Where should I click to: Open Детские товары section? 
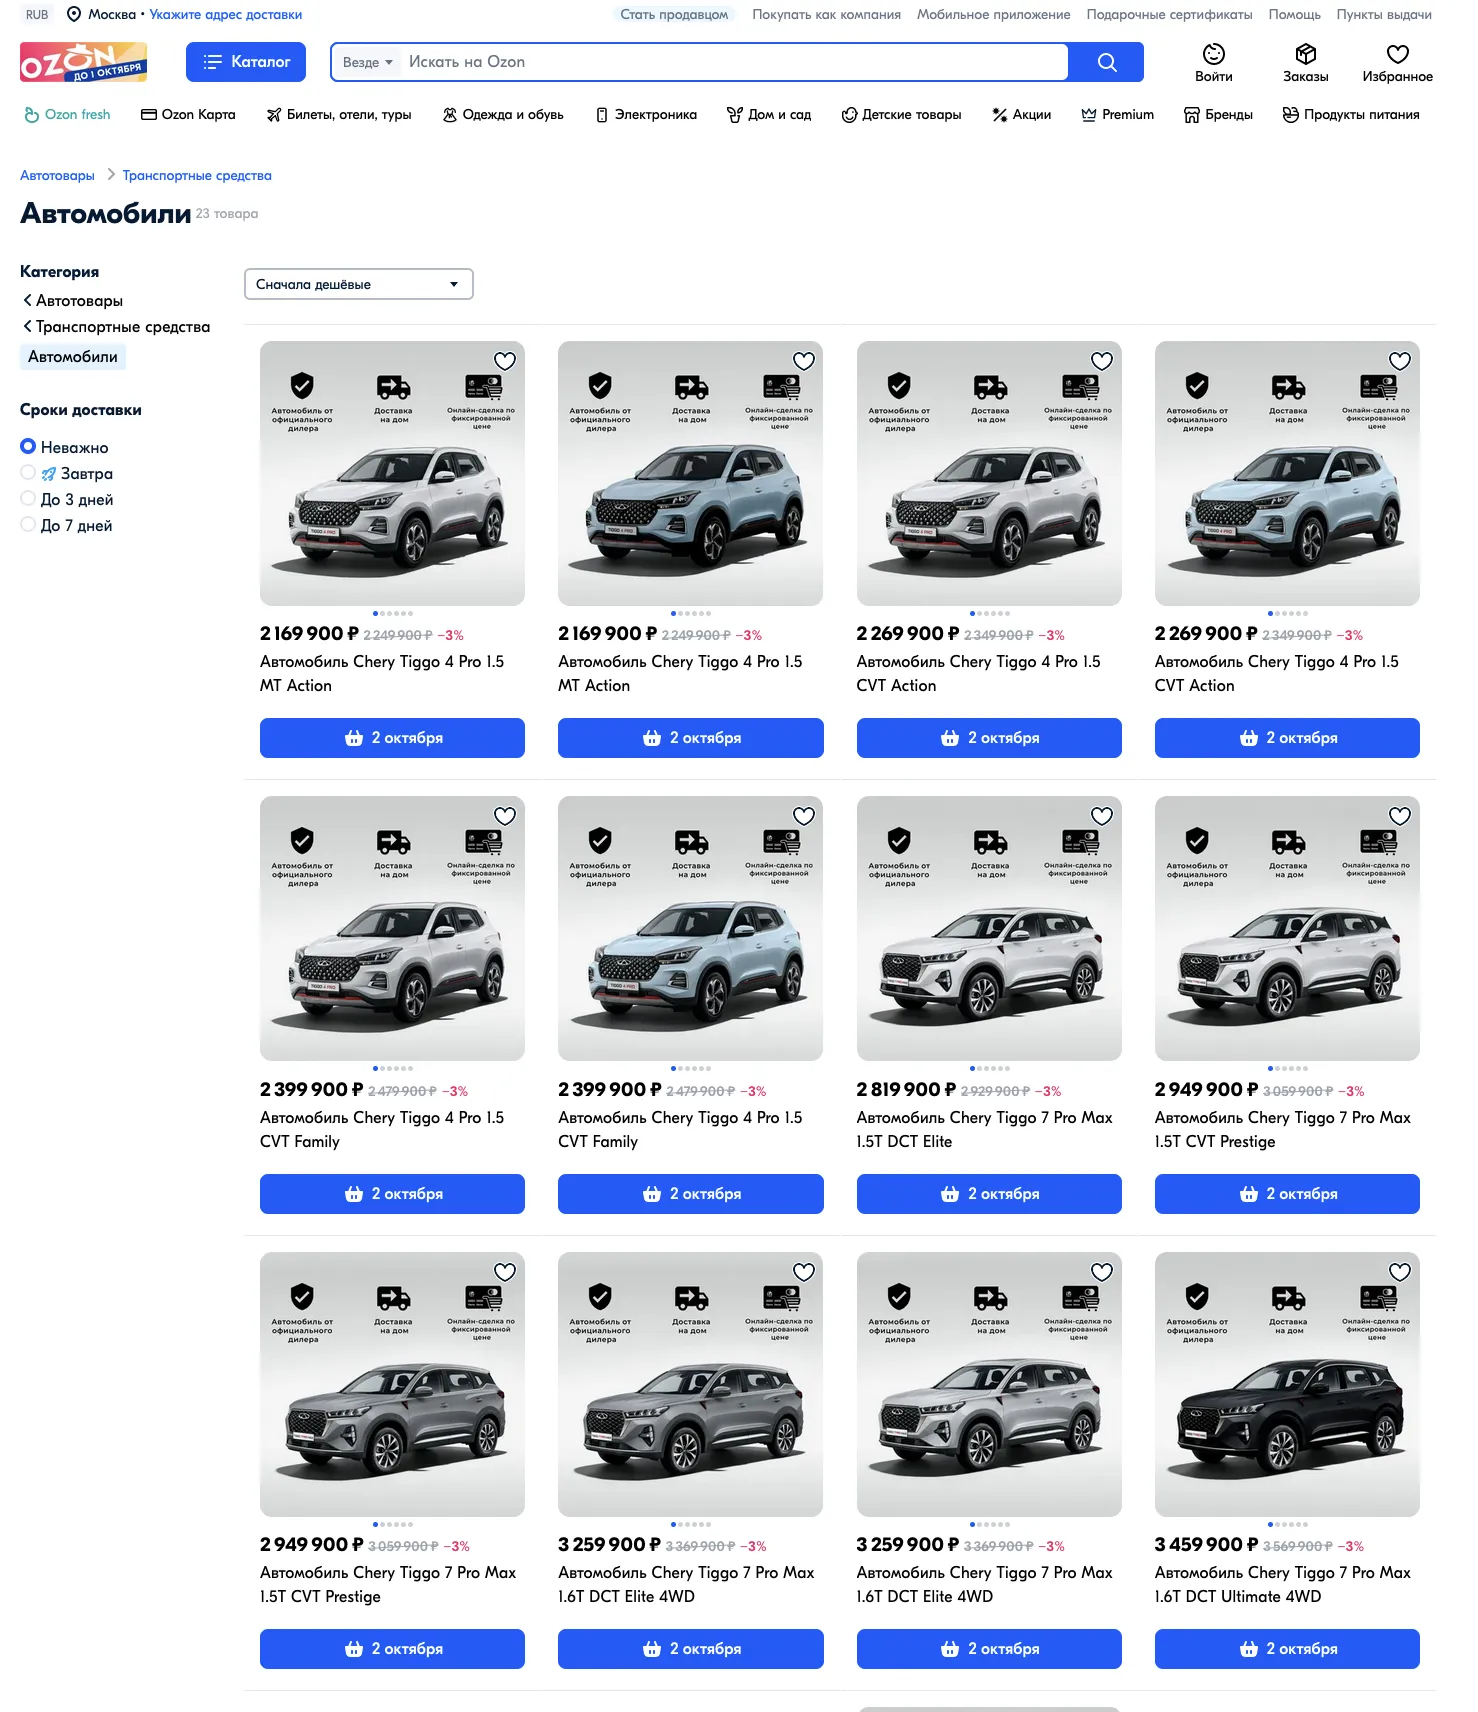point(901,115)
